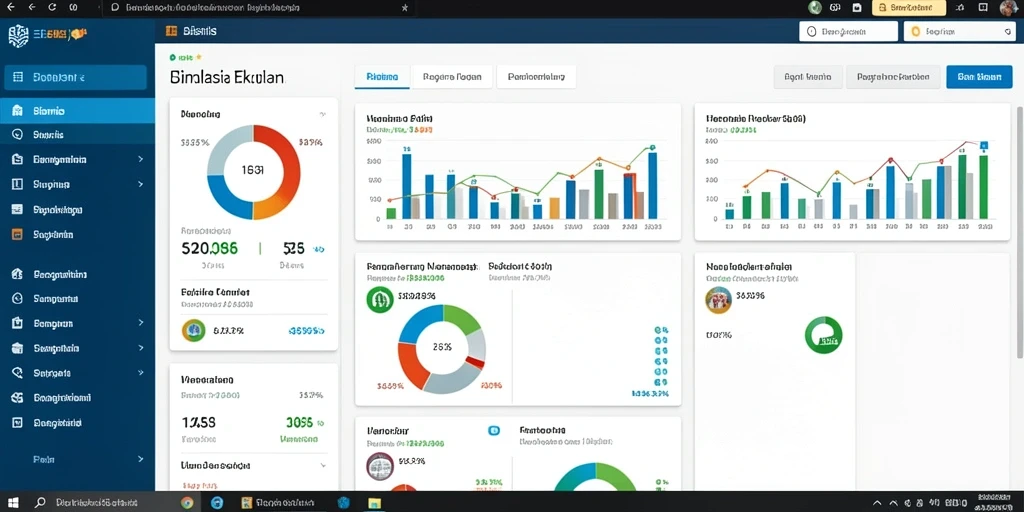Click the blue hexagon taskbar icon
This screenshot has height=512, width=1024.
click(x=344, y=502)
